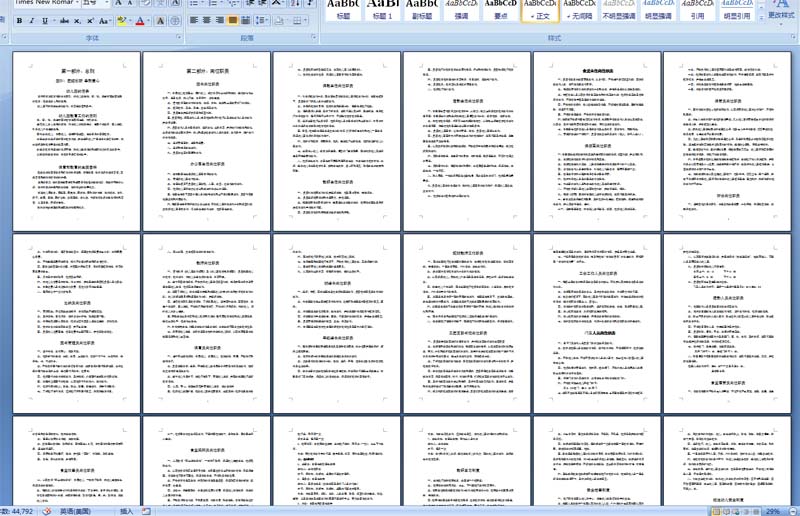The width and height of the screenshot is (800, 516).
Task: Toggle the 插入 insert mode indicator
Action: coord(127,511)
